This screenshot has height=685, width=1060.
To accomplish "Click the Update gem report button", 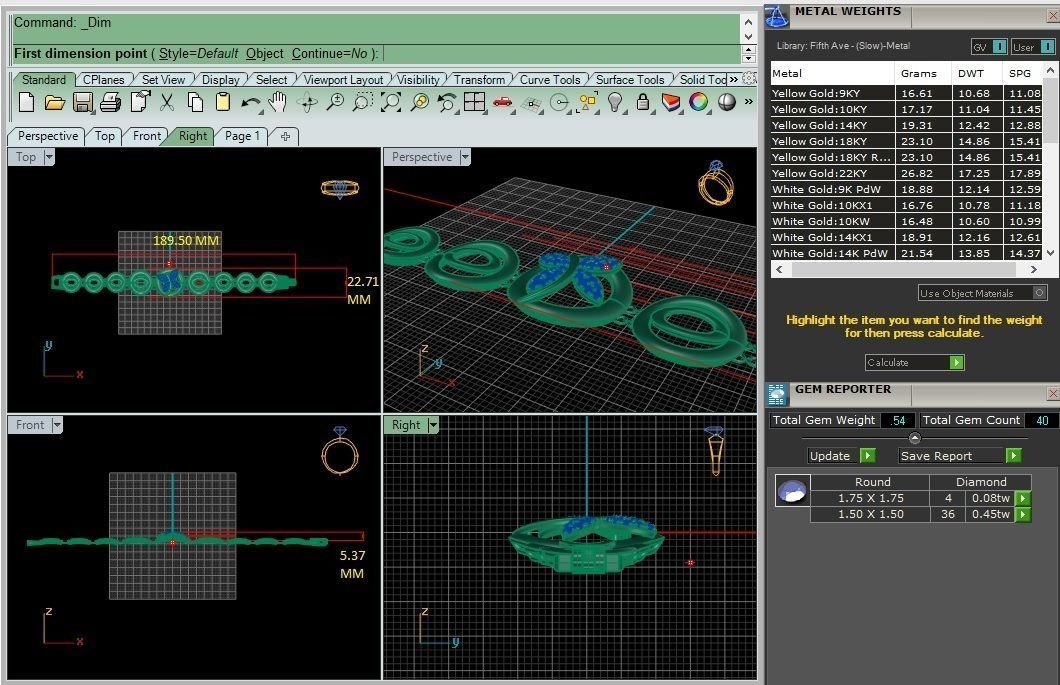I will [842, 456].
